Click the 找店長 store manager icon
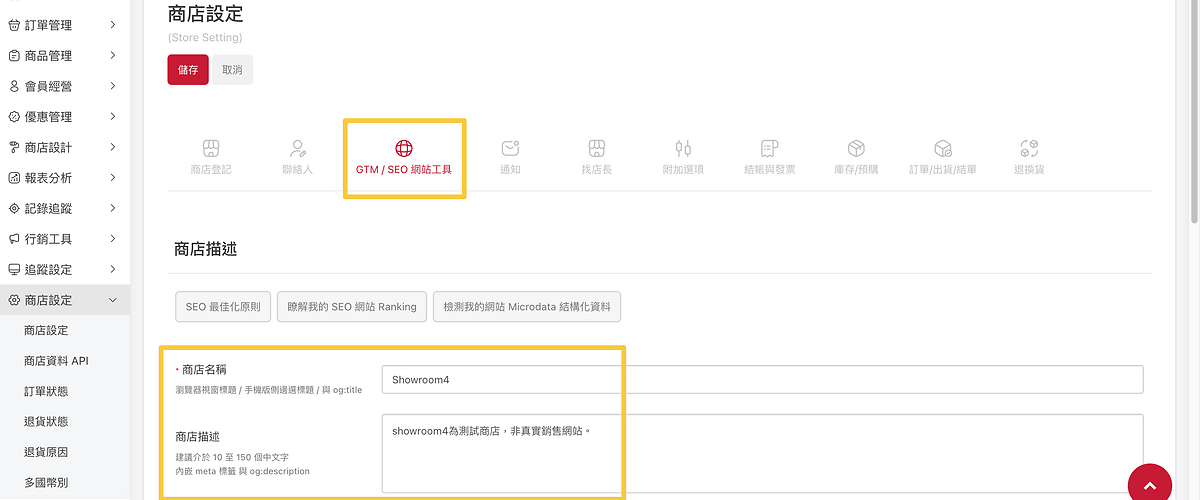1200x500 pixels. pyautogui.click(x=596, y=149)
